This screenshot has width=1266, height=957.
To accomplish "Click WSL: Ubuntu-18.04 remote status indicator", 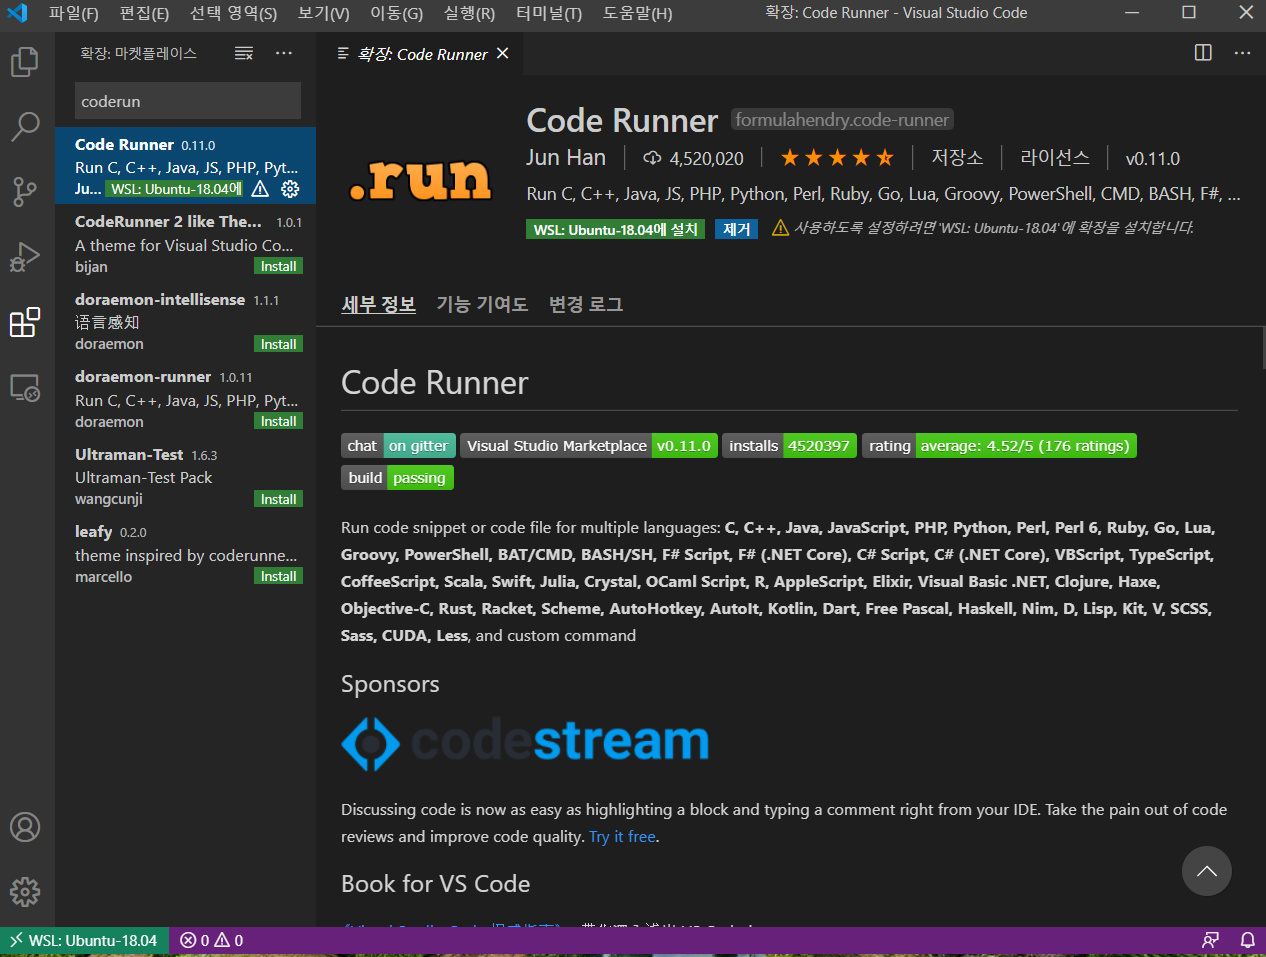I will (x=84, y=940).
